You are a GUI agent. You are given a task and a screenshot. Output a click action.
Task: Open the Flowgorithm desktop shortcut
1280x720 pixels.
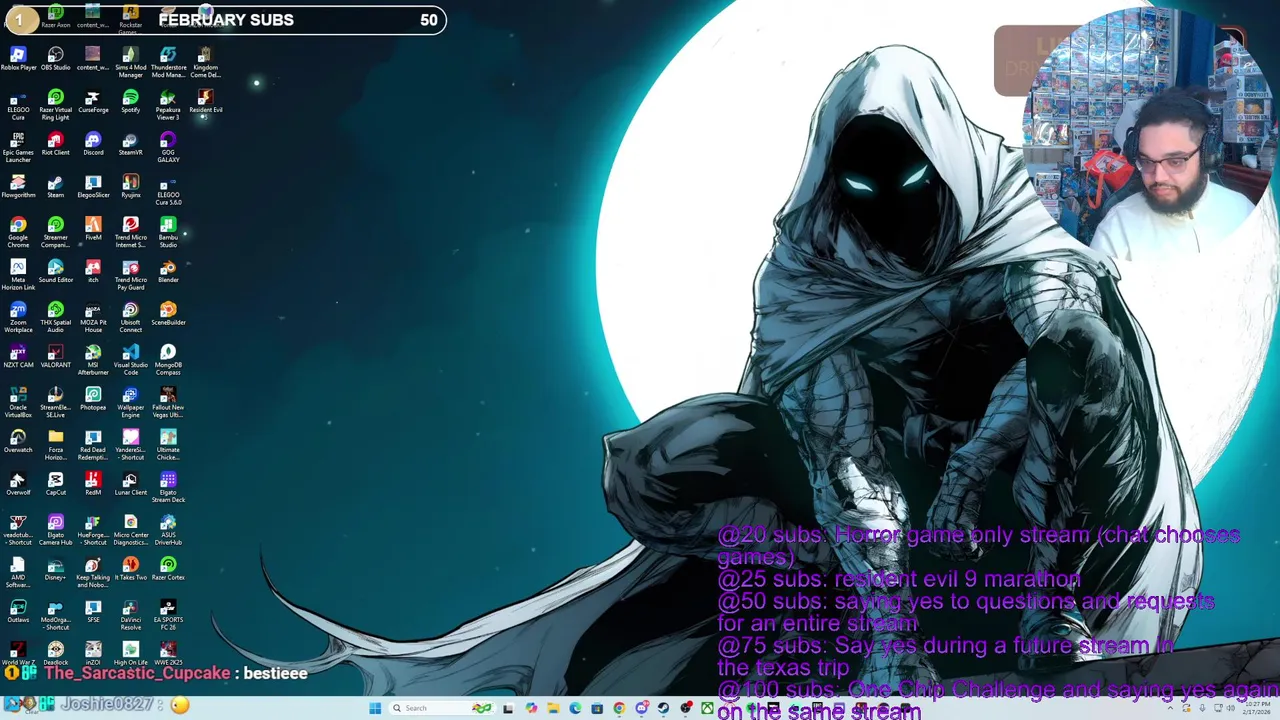[18, 187]
